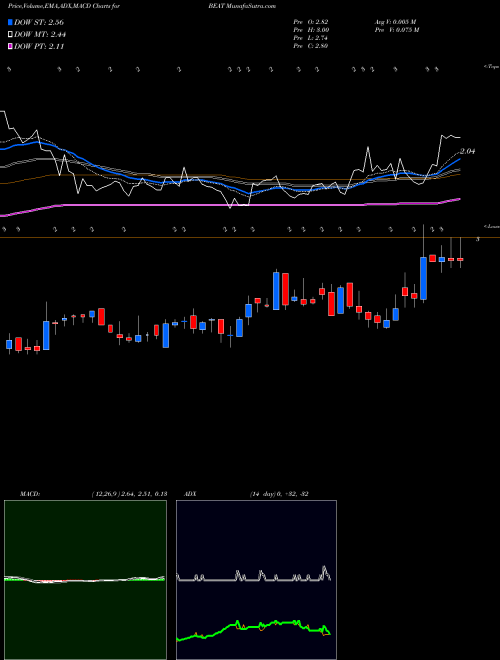Select the 'DOW MT: 2.44' legend label
Viewport: 500px width, 660px height.
[x=40, y=35]
